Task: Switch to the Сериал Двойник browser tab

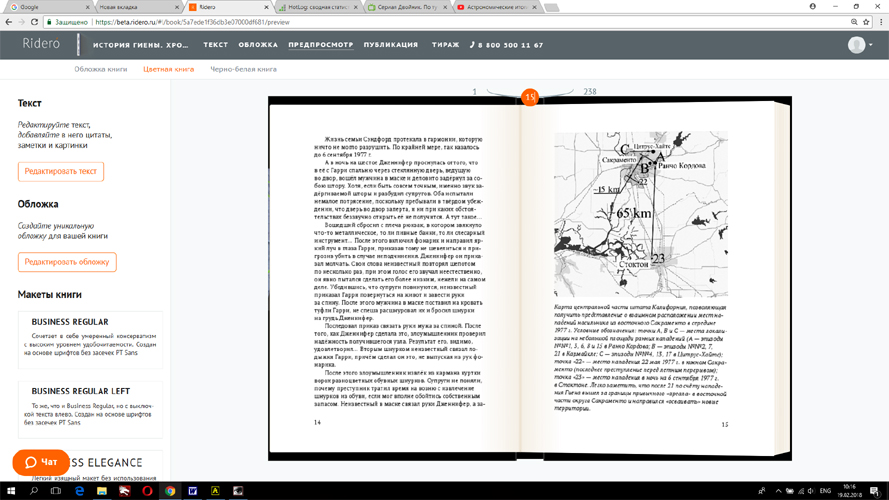Action: pyautogui.click(x=408, y=7)
